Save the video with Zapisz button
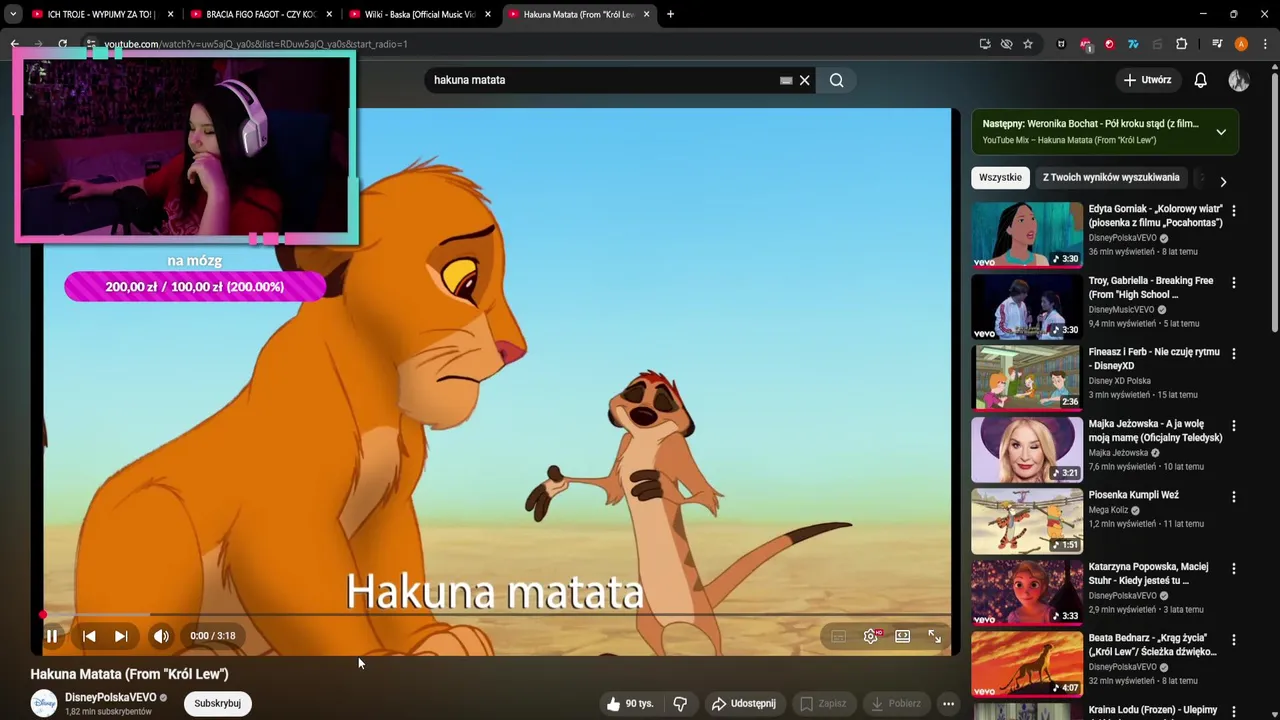This screenshot has width=1280, height=720. coord(822,704)
